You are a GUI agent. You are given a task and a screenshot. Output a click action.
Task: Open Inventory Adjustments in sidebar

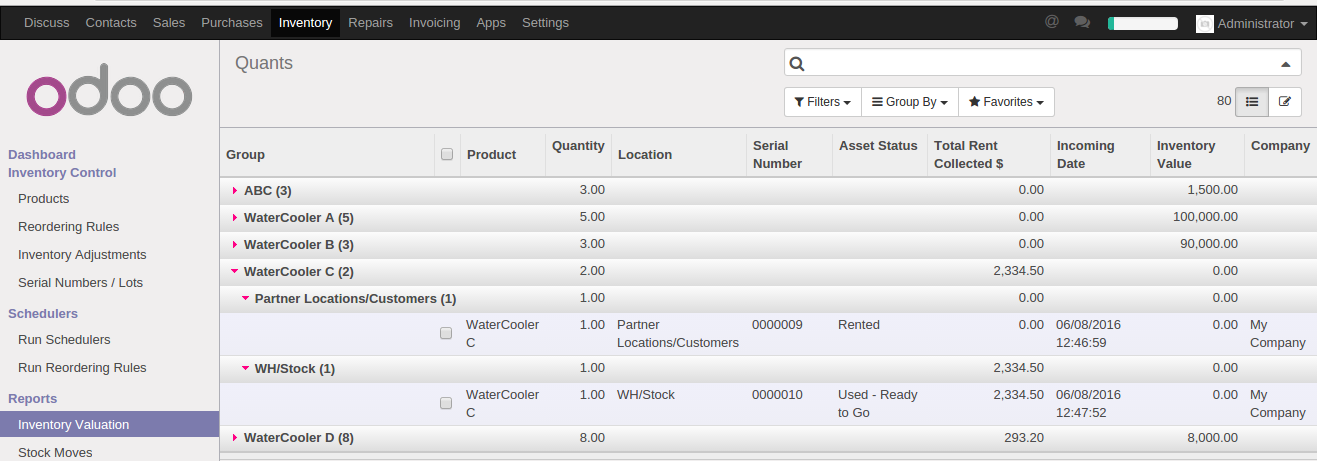coord(82,254)
